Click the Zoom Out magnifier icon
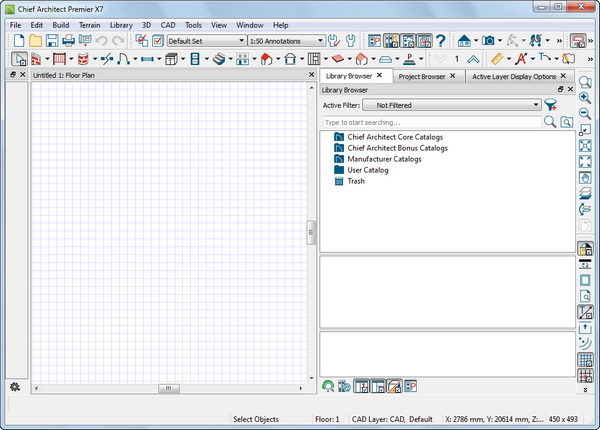 (x=585, y=114)
